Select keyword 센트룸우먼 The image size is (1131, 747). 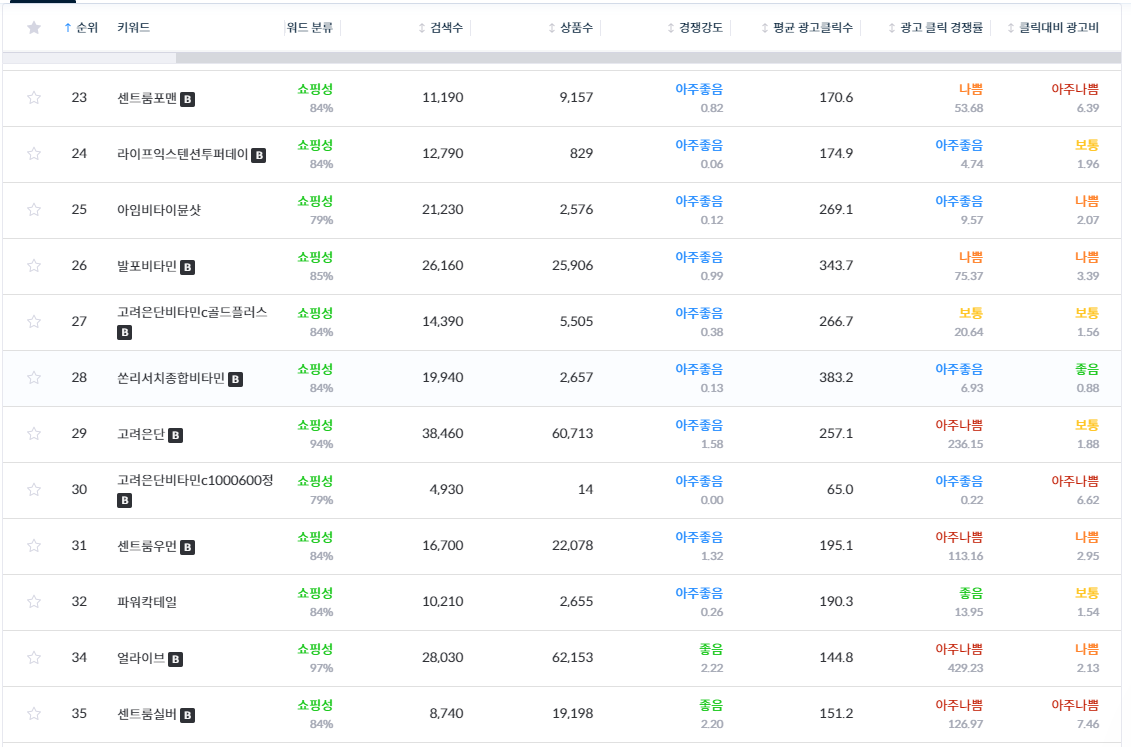click(147, 545)
